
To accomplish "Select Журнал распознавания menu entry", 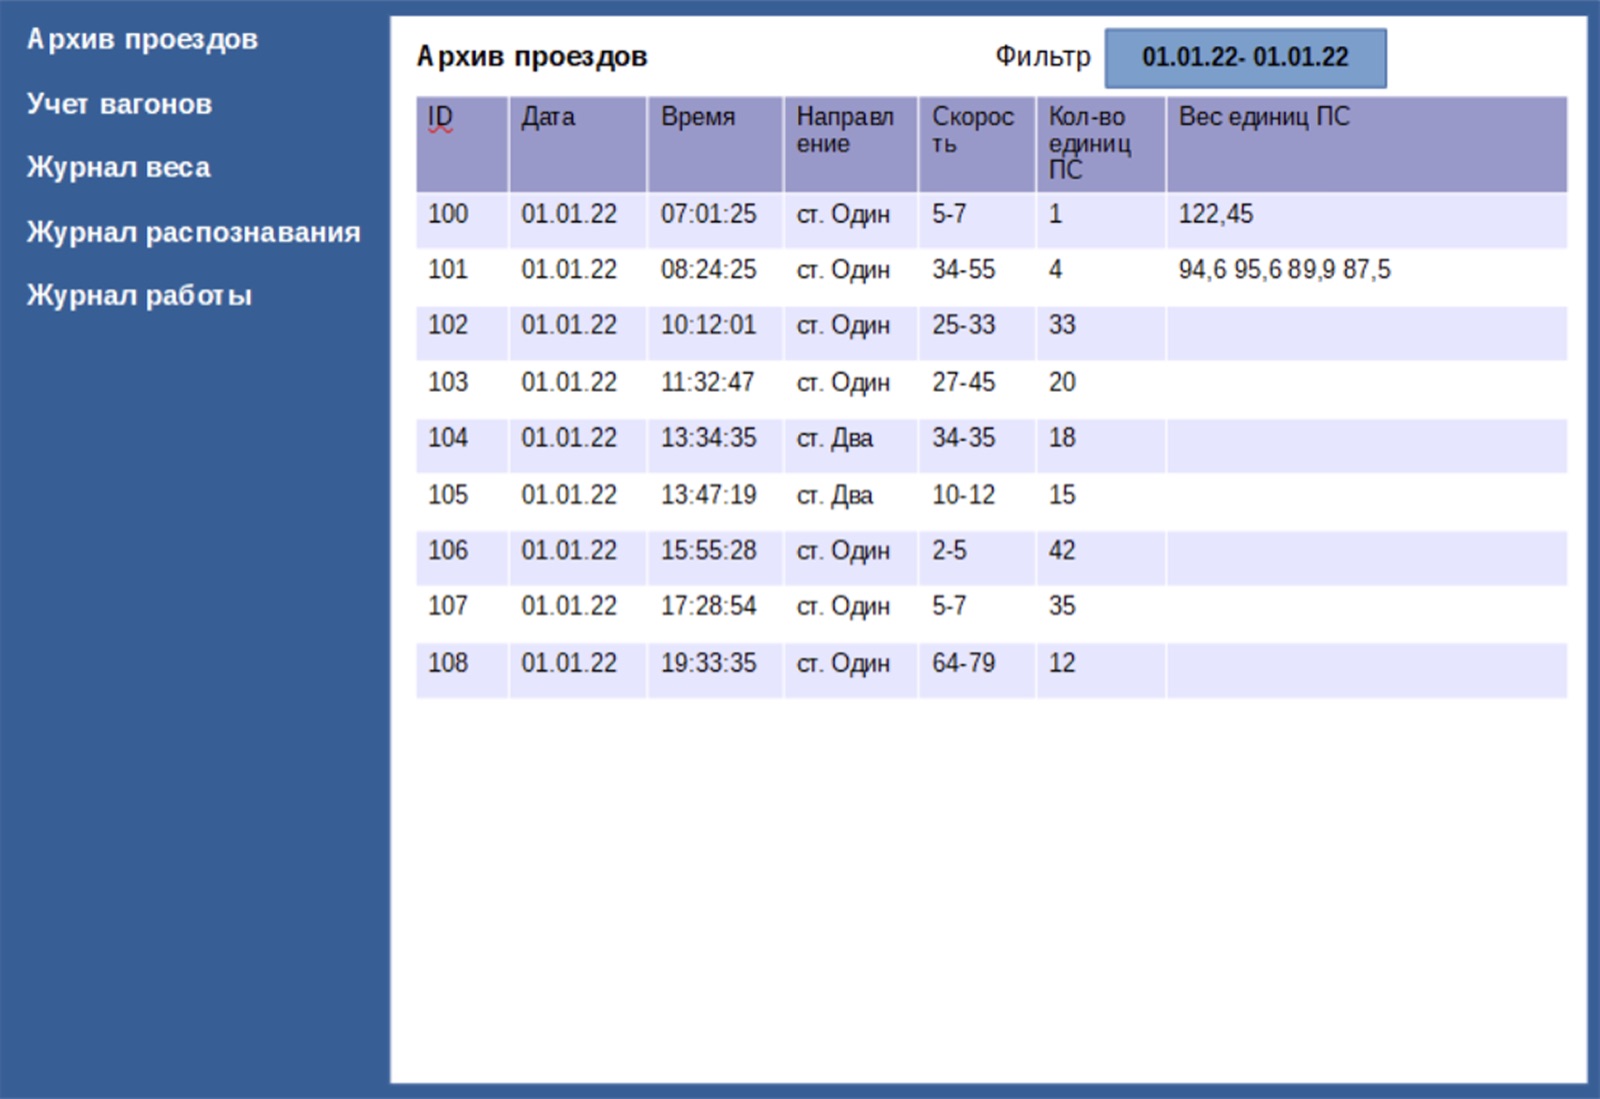I will pyautogui.click(x=193, y=232).
